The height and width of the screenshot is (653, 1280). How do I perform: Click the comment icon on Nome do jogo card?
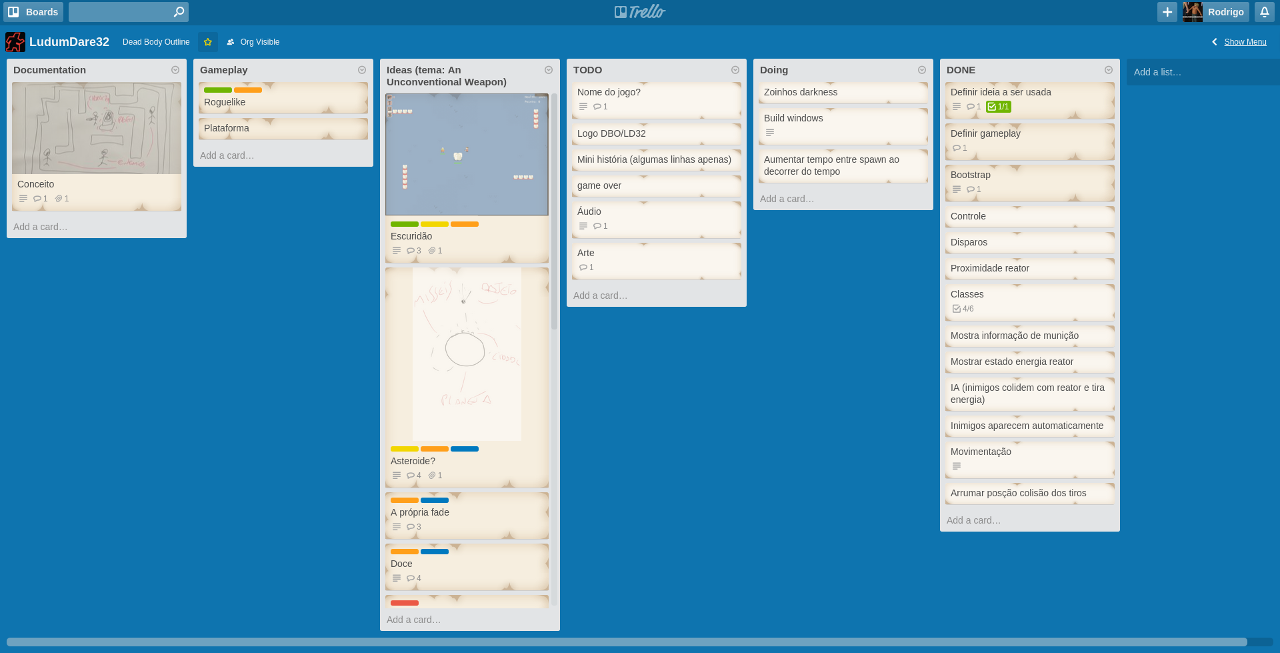coord(597,106)
